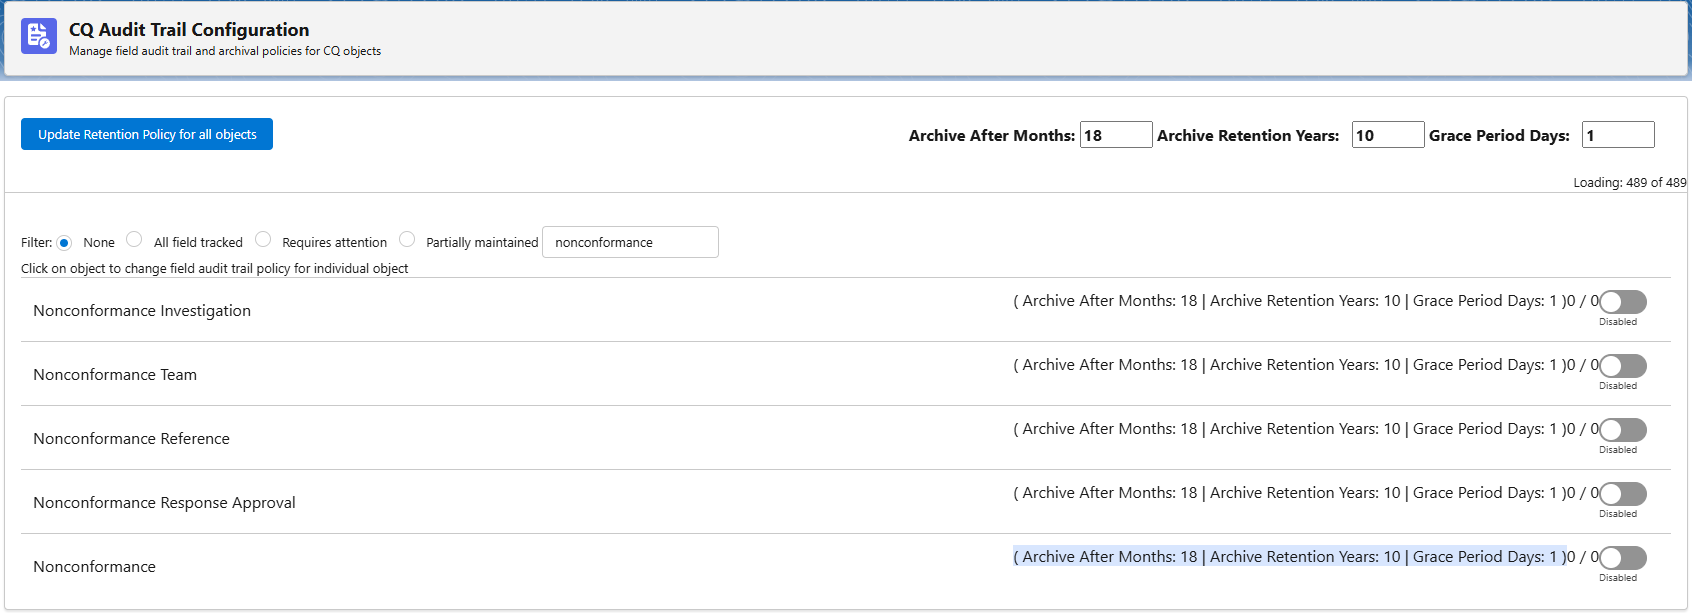This screenshot has width=1692, height=613.
Task: Open the Nonconformance Reference object row
Action: [131, 439]
